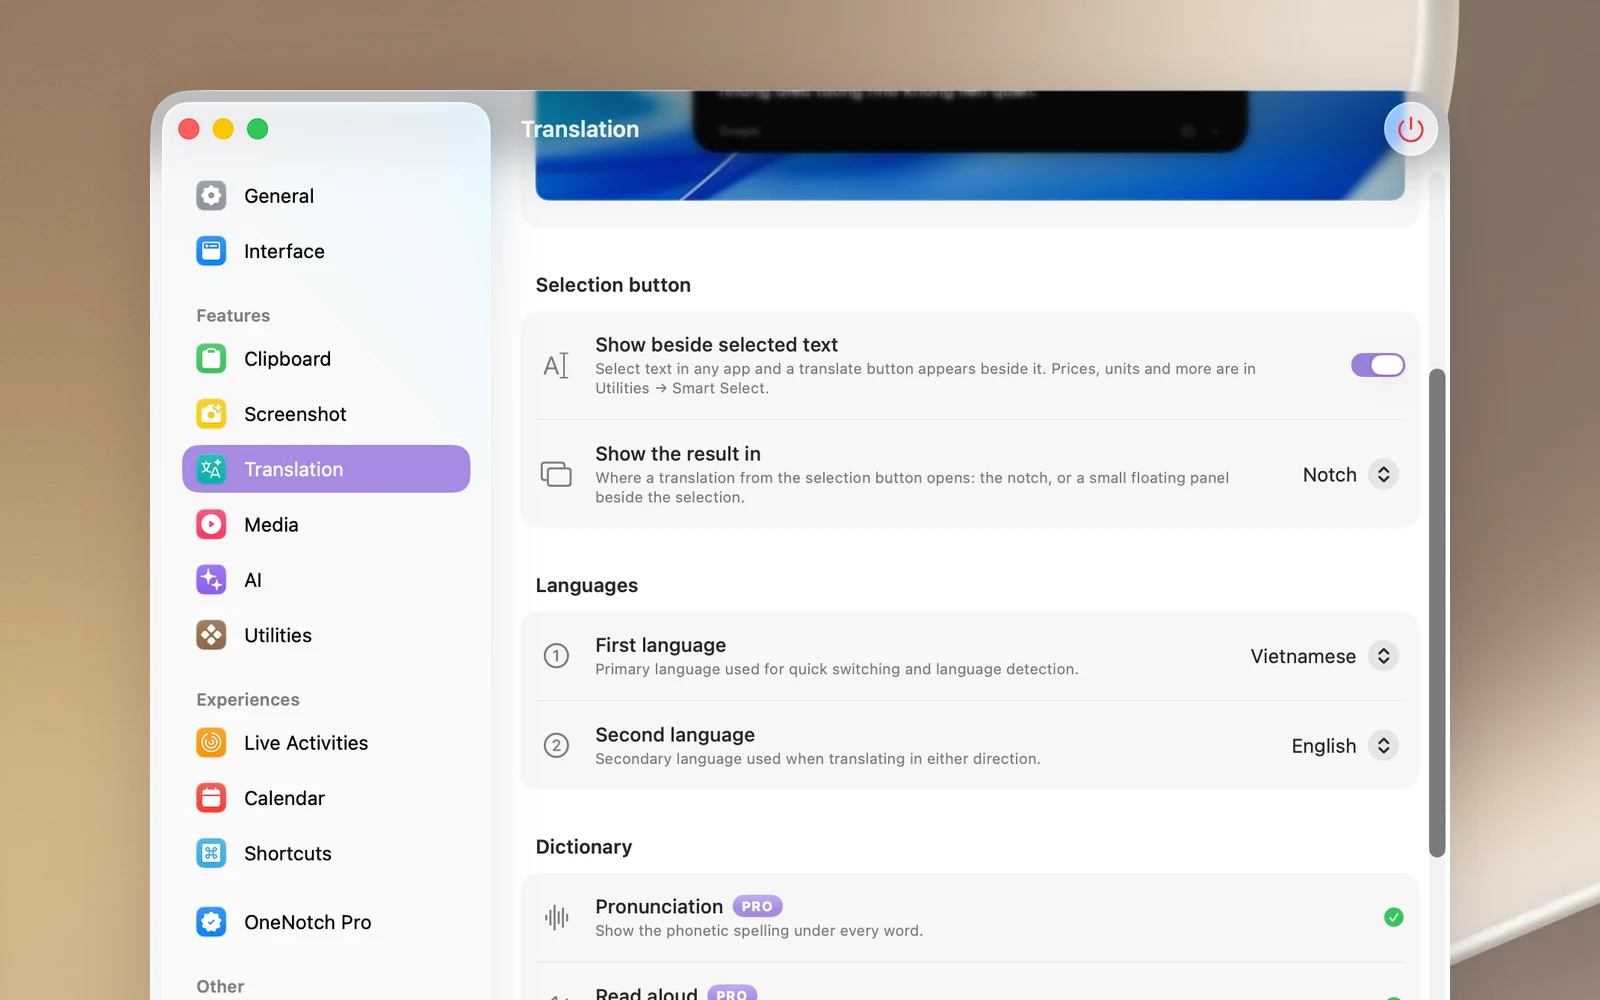Toggle Show beside selected text switch
1600x1000 pixels.
point(1378,365)
